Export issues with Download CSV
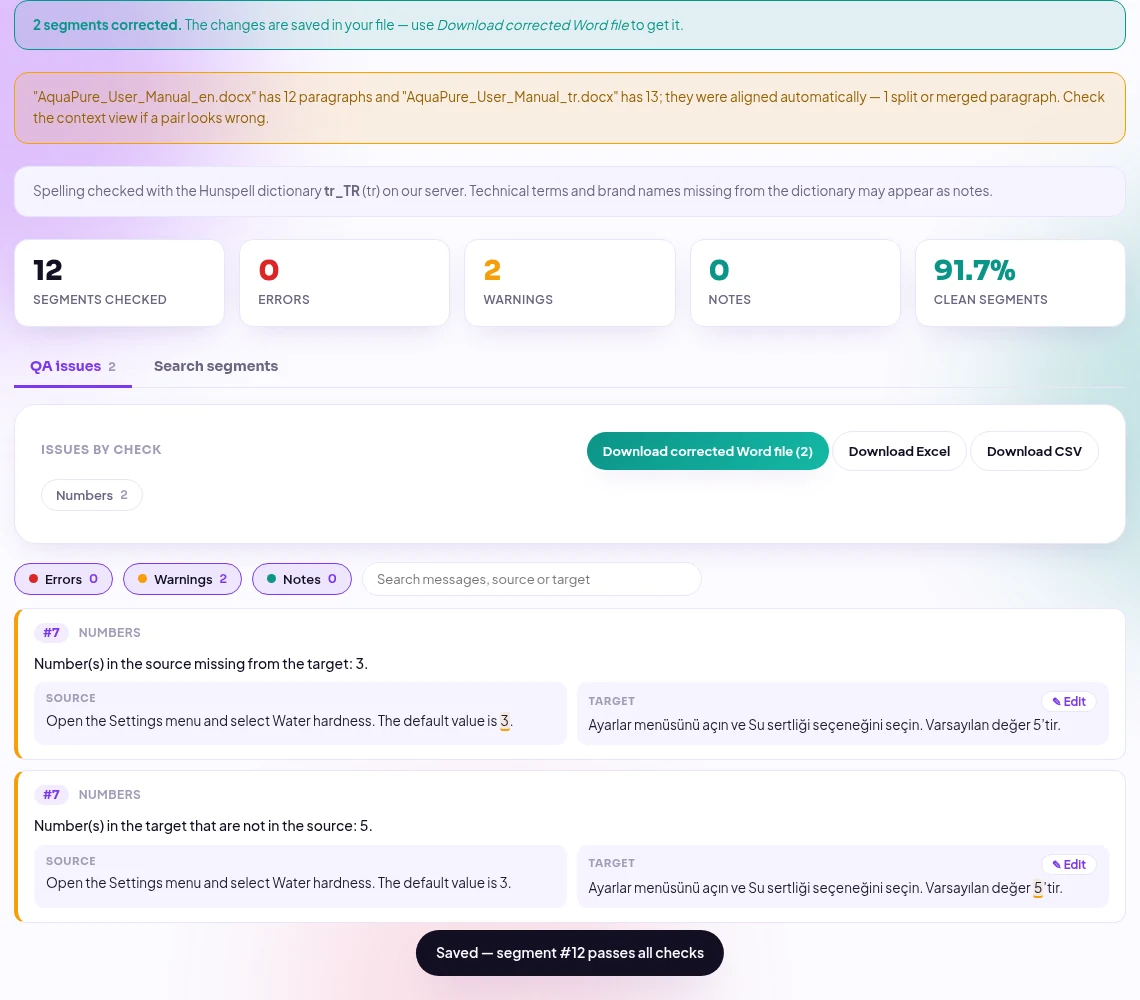This screenshot has height=1000, width=1140. point(1034,451)
